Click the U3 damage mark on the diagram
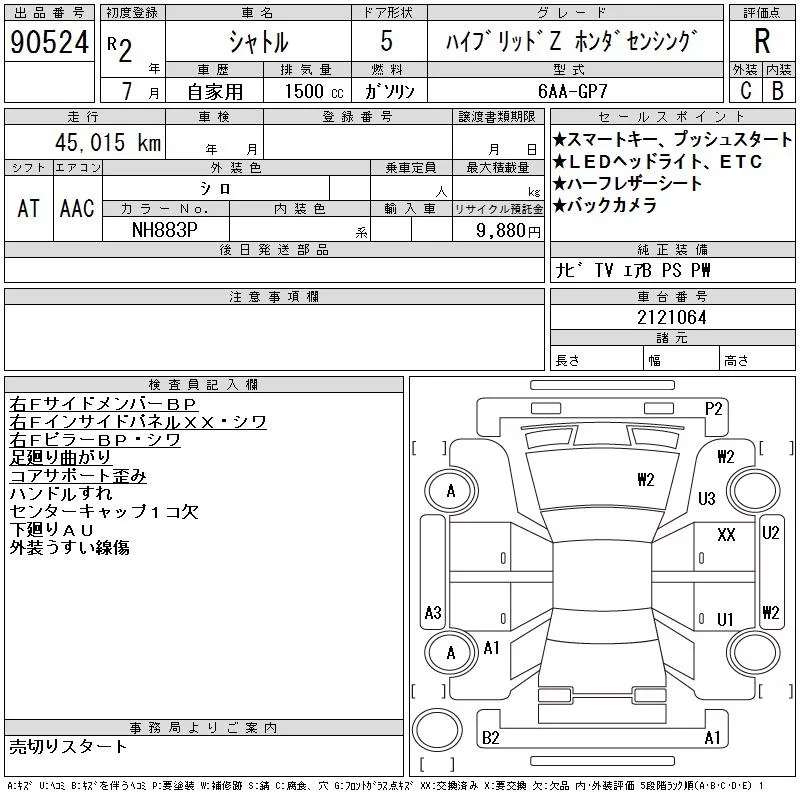 (x=707, y=498)
